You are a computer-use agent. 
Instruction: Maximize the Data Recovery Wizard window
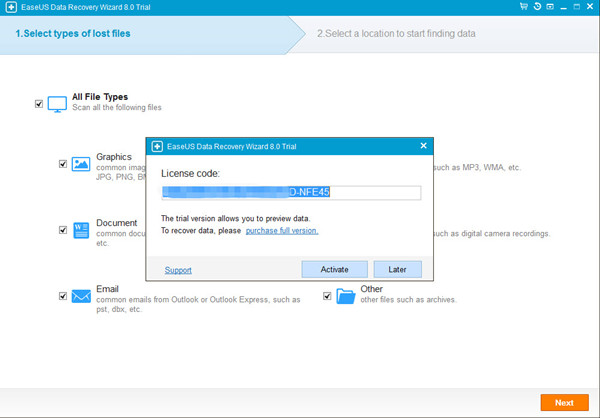577,7
